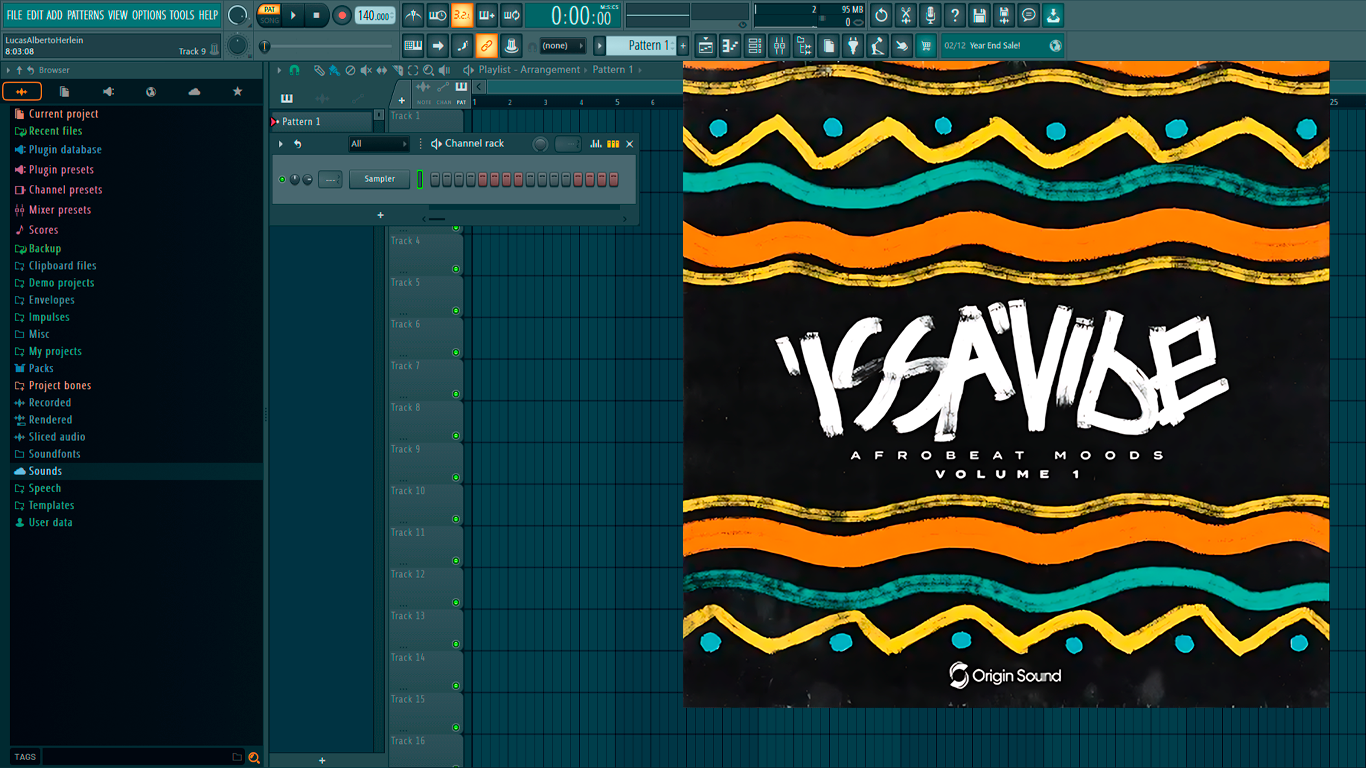Open the (none) snap dropdown
This screenshot has height=768, width=1366.
[562, 46]
